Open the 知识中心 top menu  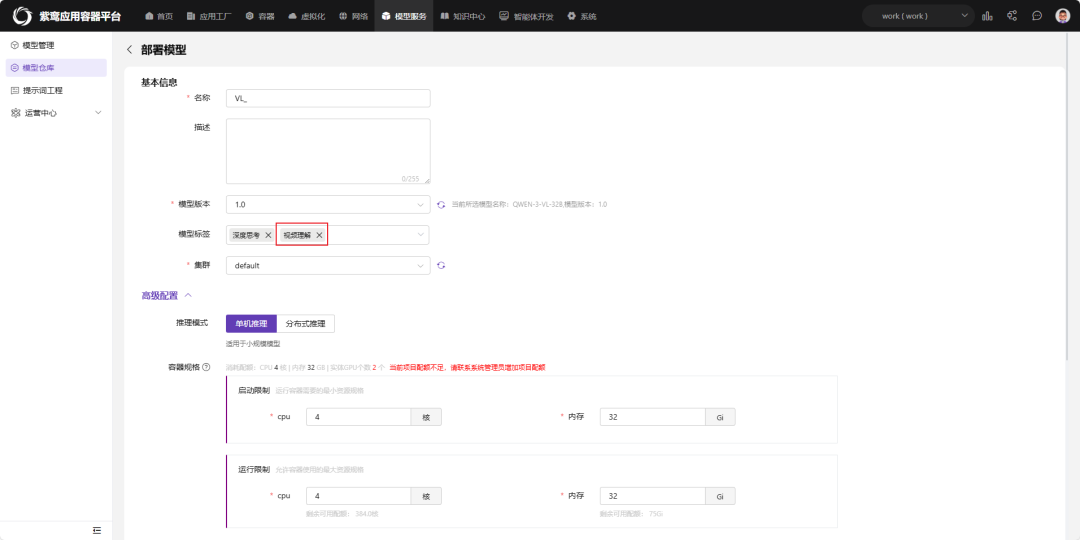[x=463, y=16]
